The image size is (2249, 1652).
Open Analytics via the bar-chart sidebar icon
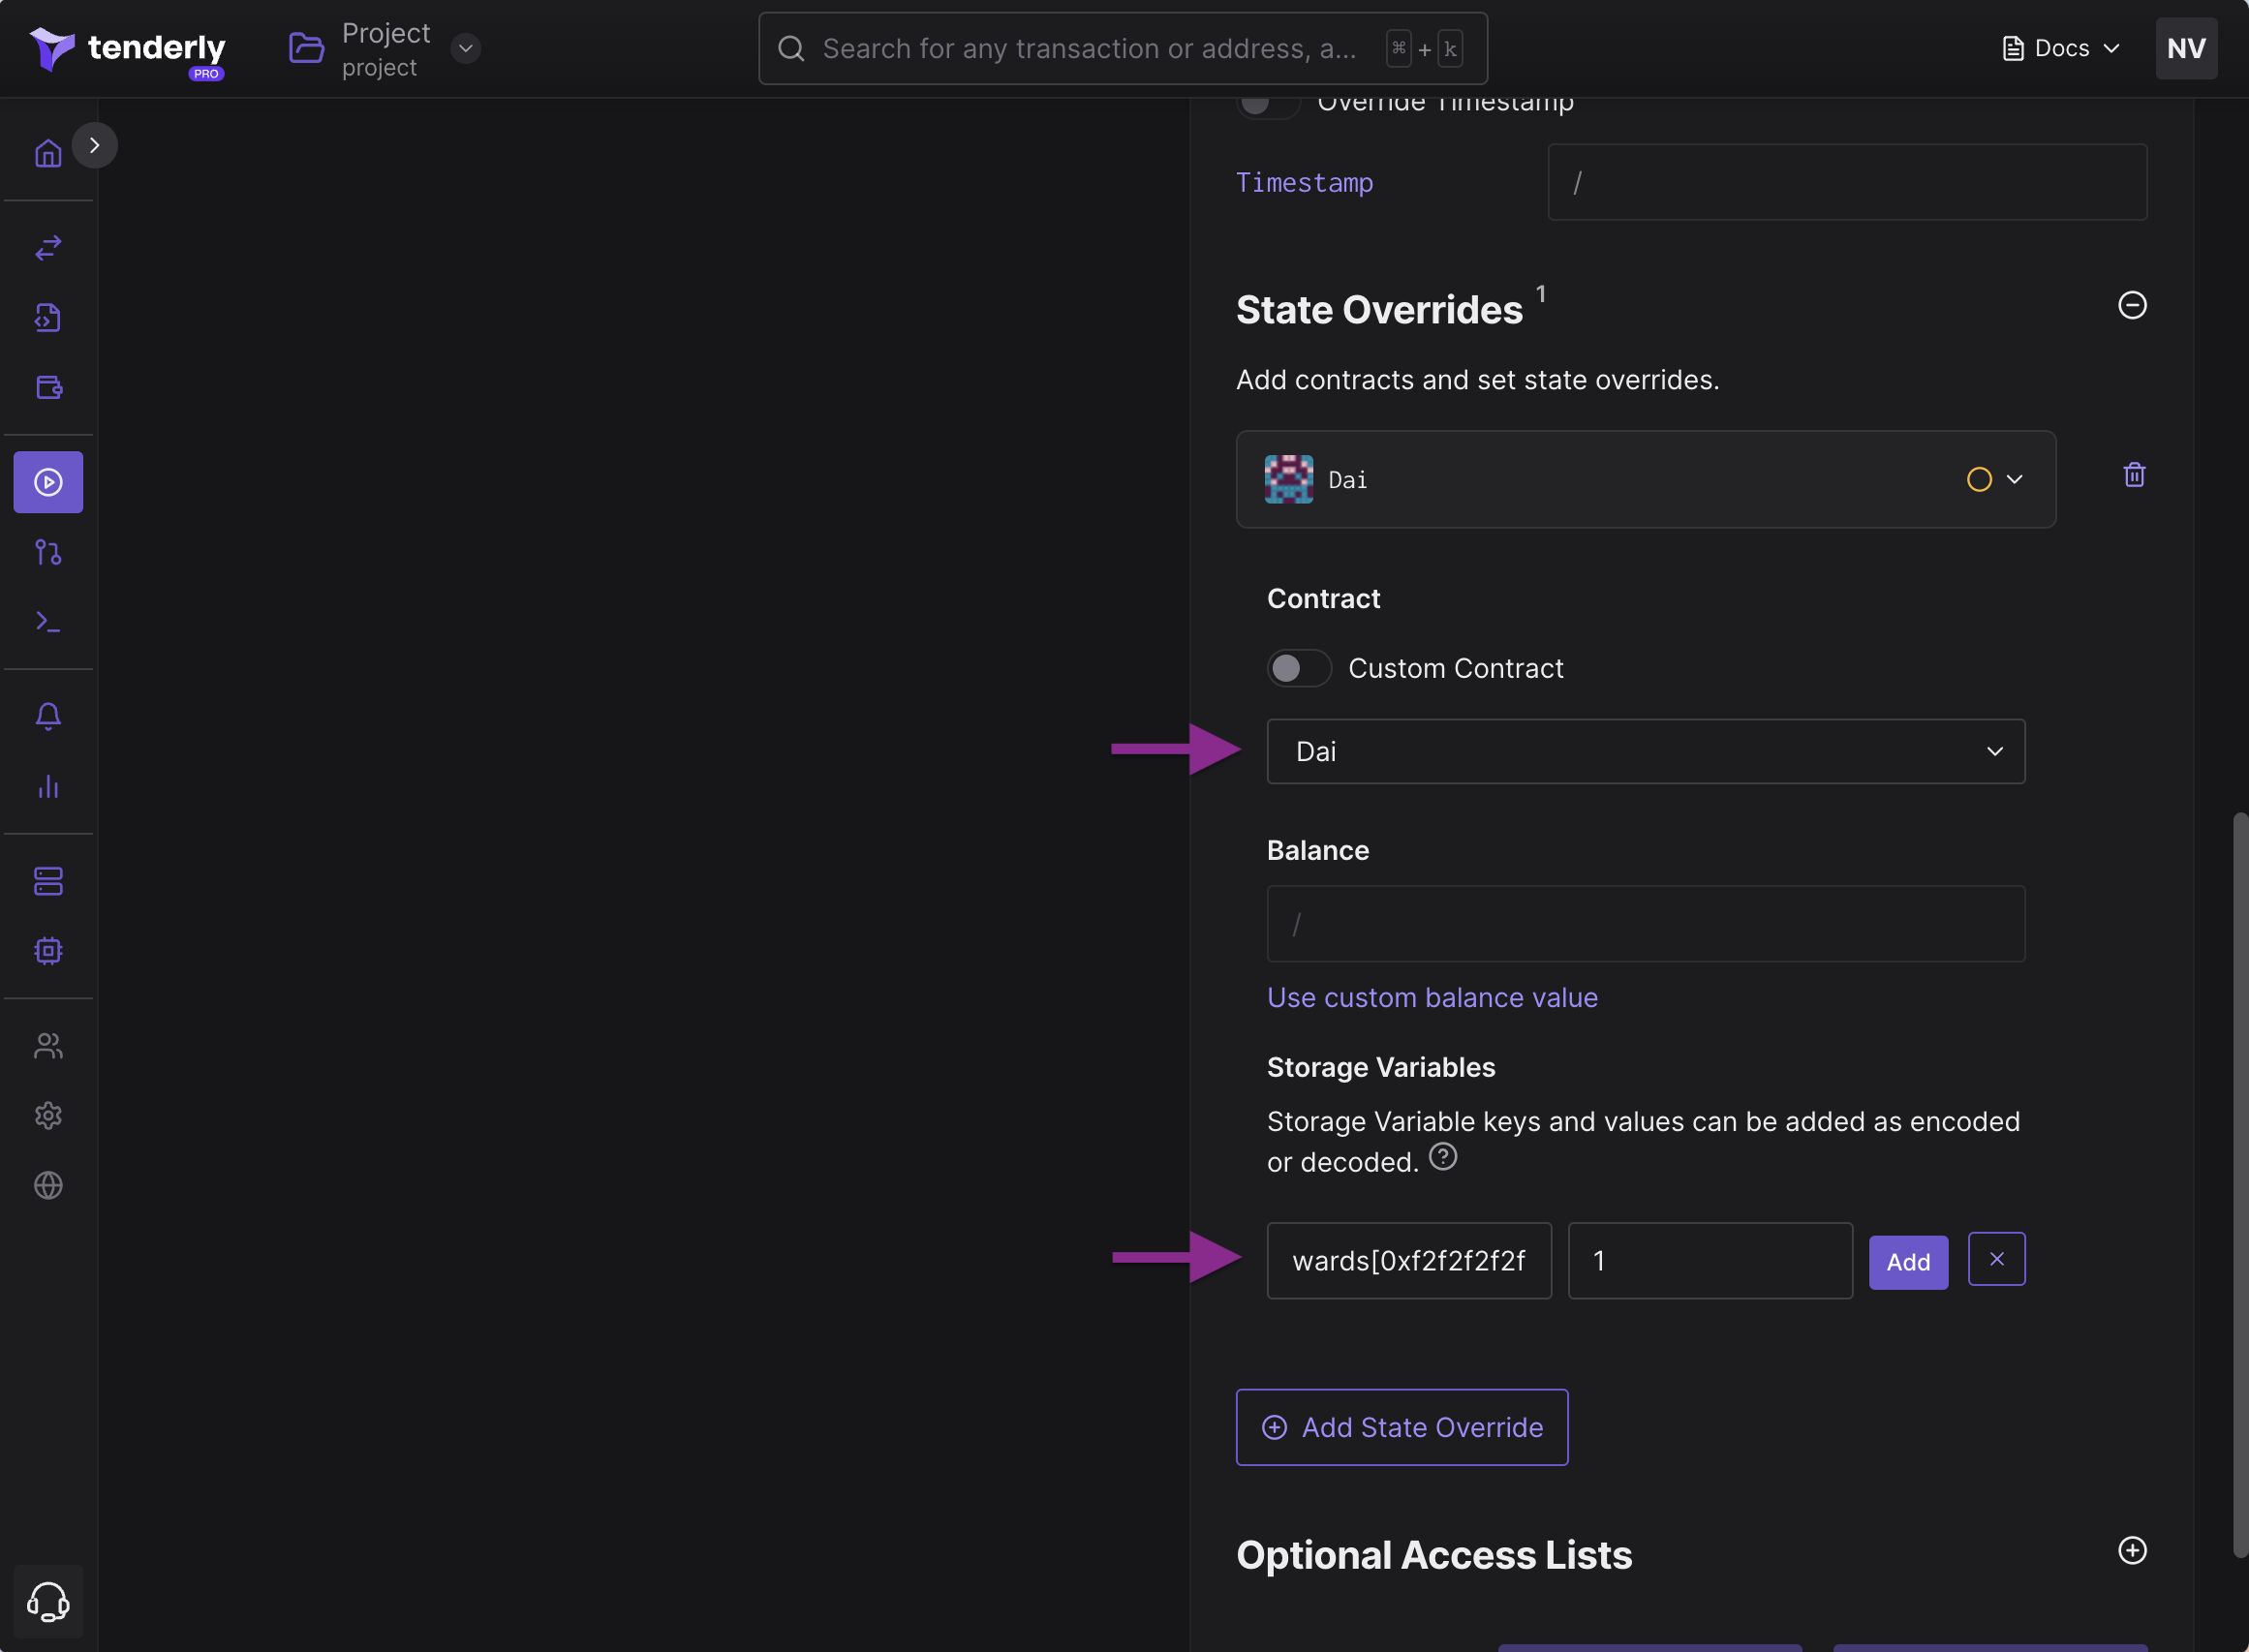tap(48, 786)
